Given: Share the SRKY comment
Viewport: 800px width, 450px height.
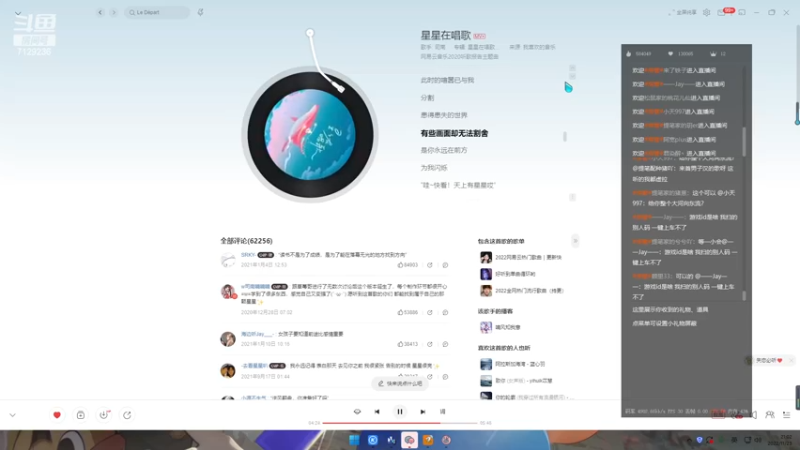Looking at the screenshot, I should [x=430, y=265].
